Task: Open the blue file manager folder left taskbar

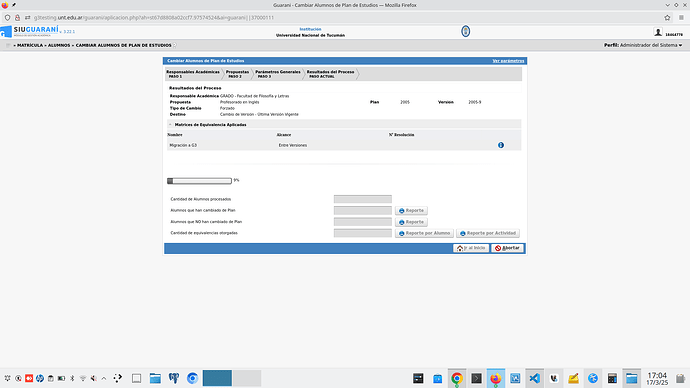Action: pos(155,378)
